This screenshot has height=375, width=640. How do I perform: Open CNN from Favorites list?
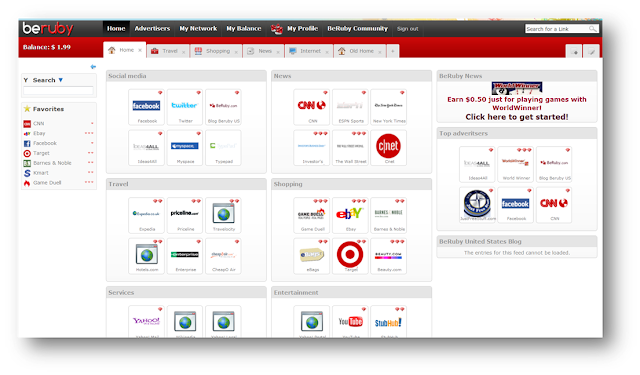tap(39, 123)
